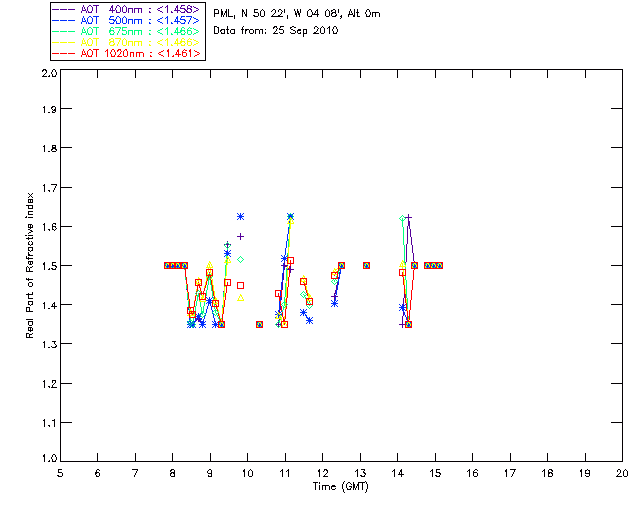Click the 'Real Part of Refractive index' axis title
Image resolution: width=640 pixels, height=512 pixels.
click(x=29, y=266)
